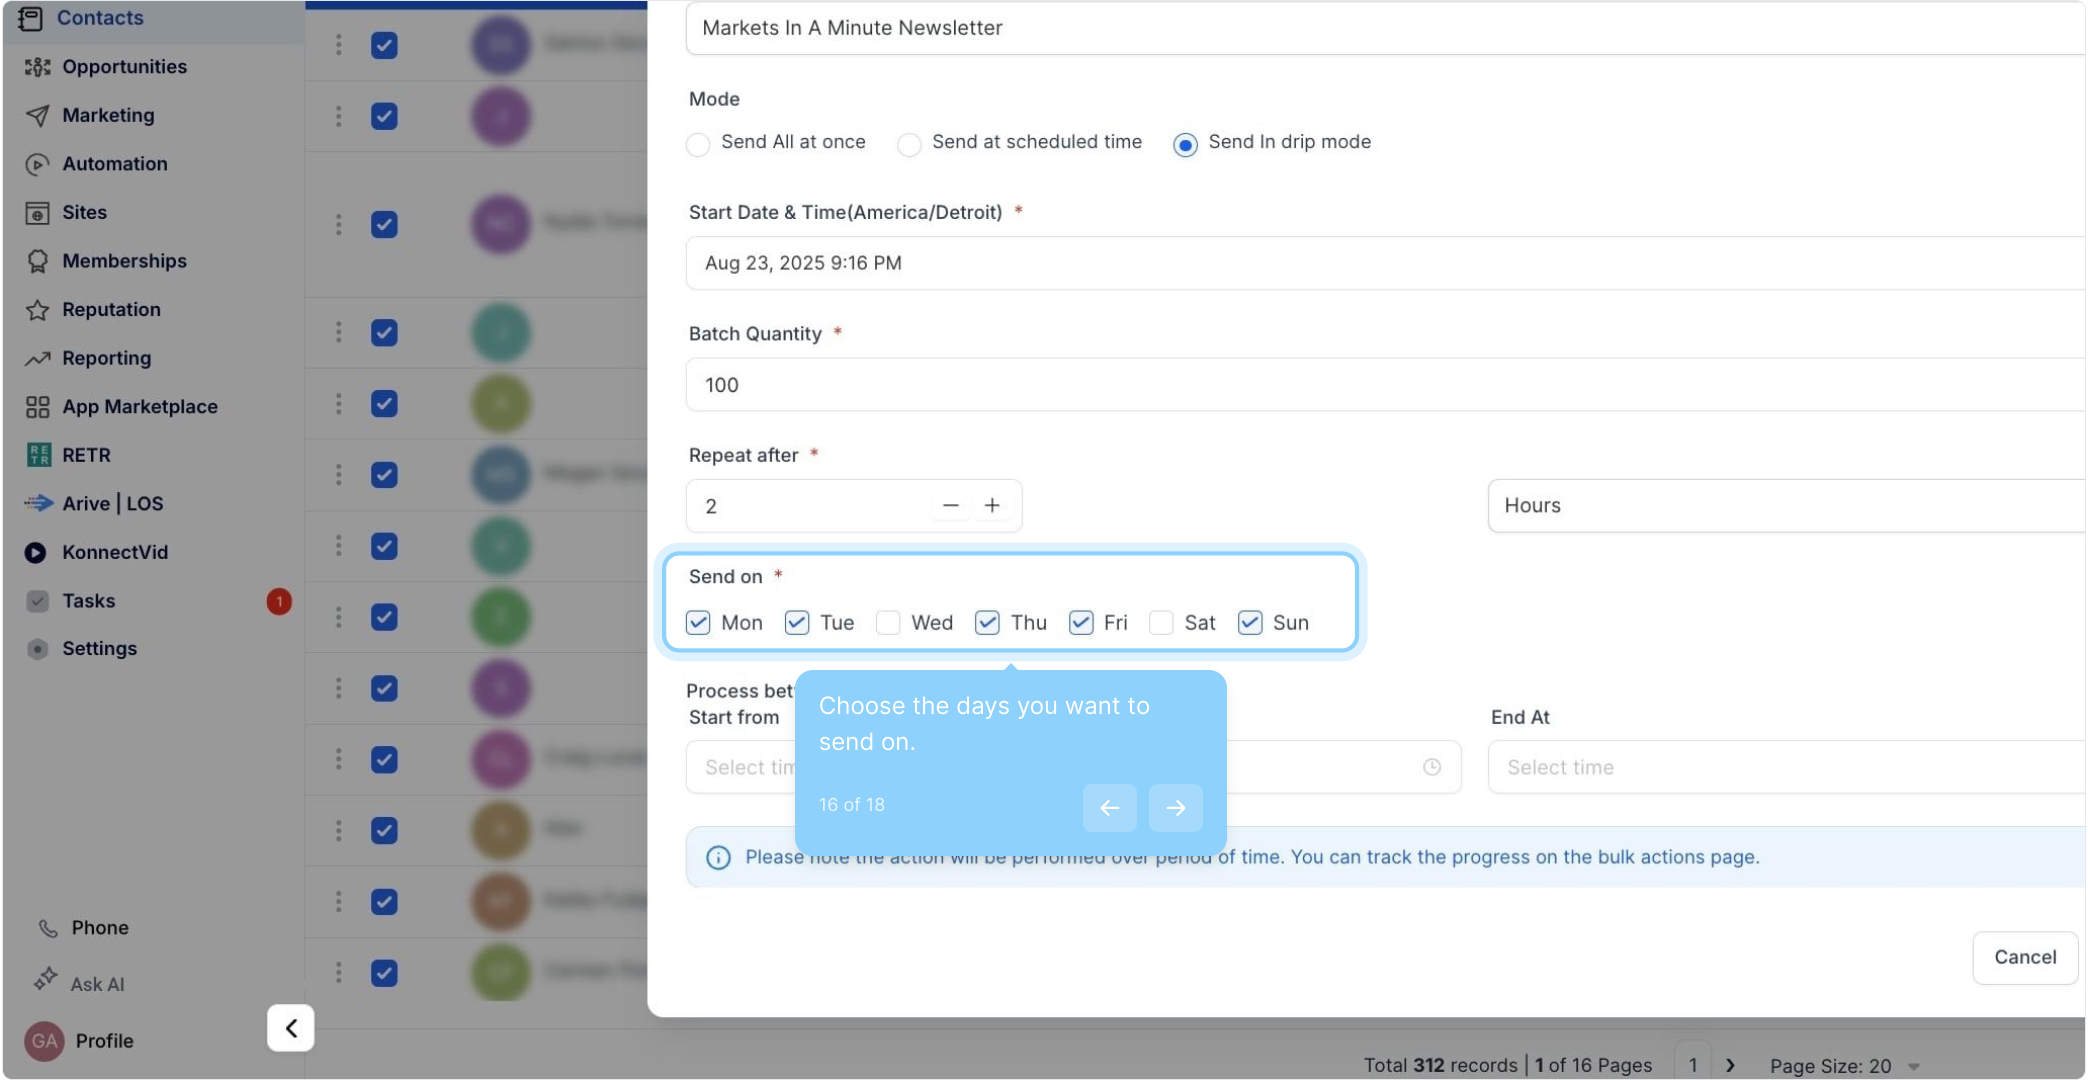Collapse sidebar with left chevron button
2088x1080 pixels.
(291, 1028)
